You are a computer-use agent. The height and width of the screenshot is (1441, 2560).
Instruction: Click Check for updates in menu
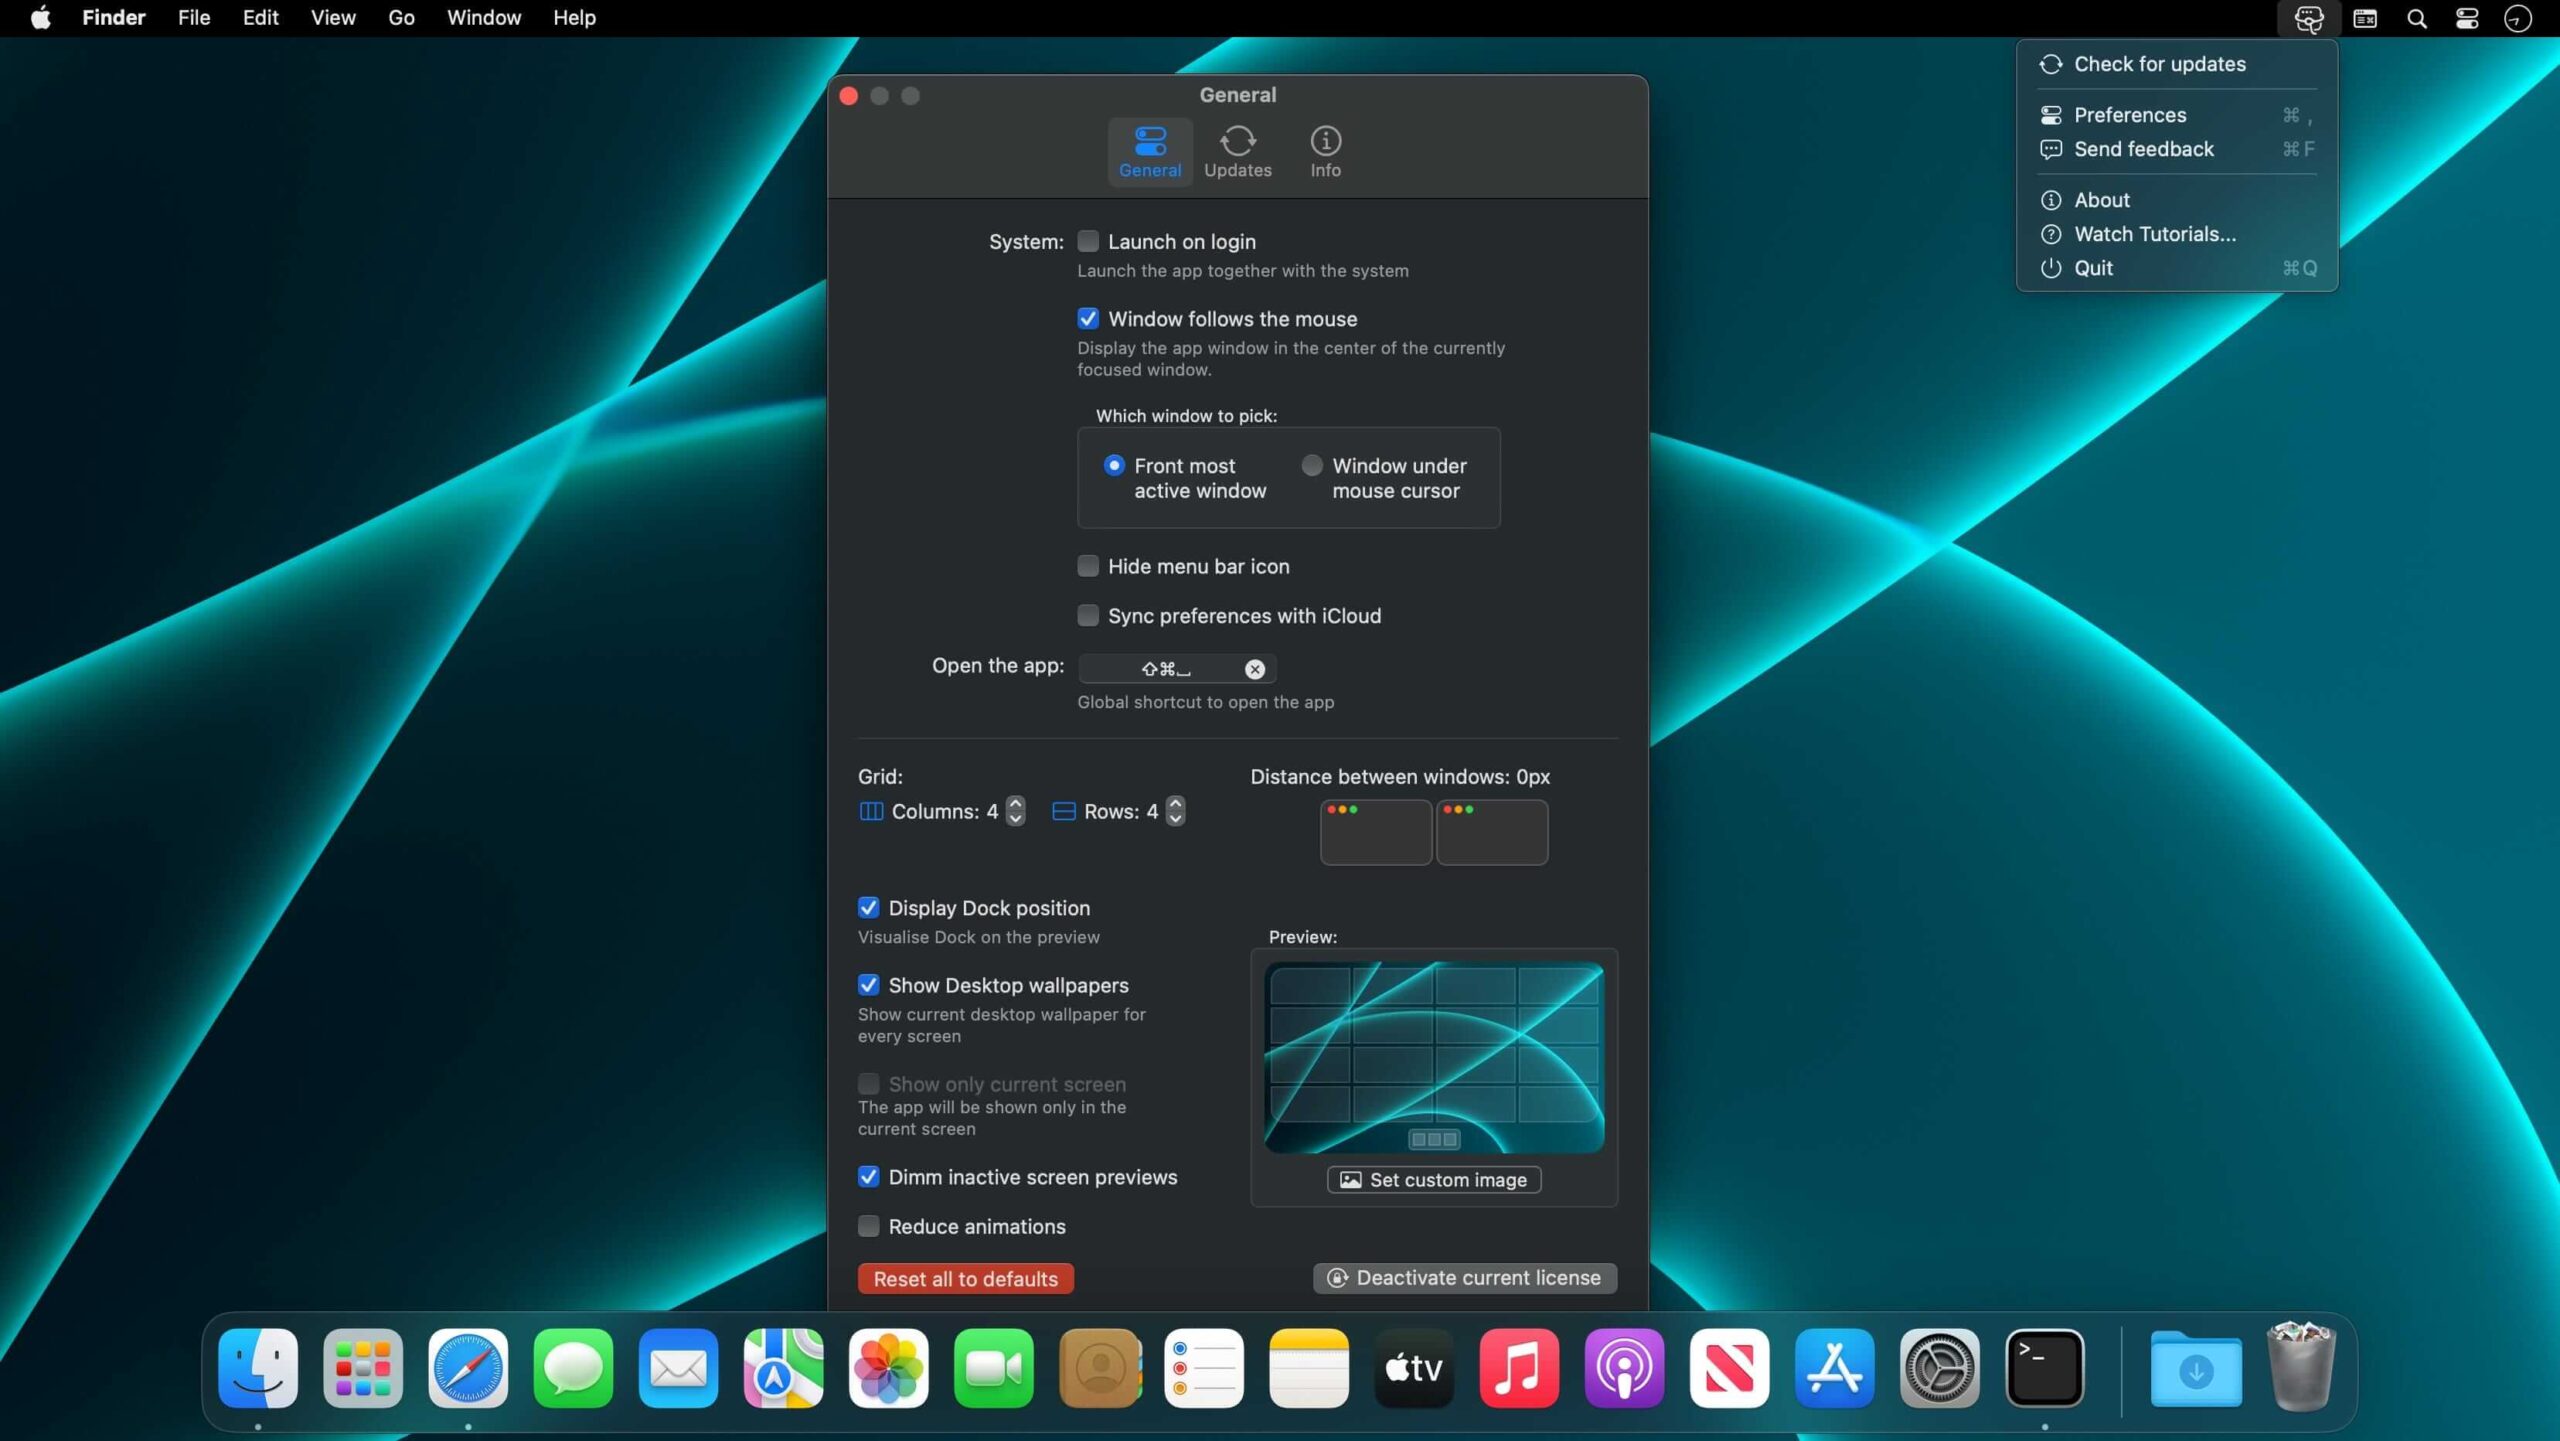pos(2159,64)
